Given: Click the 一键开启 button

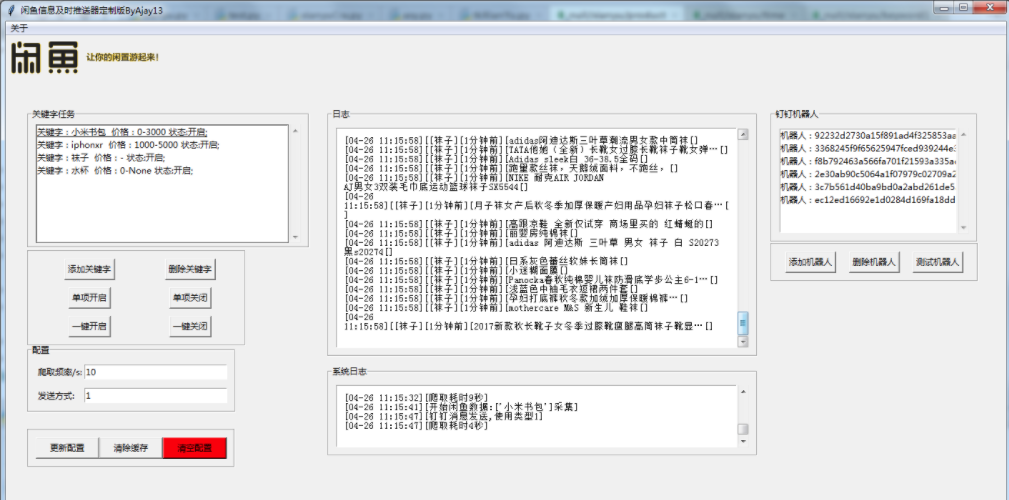Looking at the screenshot, I should pos(89,326).
